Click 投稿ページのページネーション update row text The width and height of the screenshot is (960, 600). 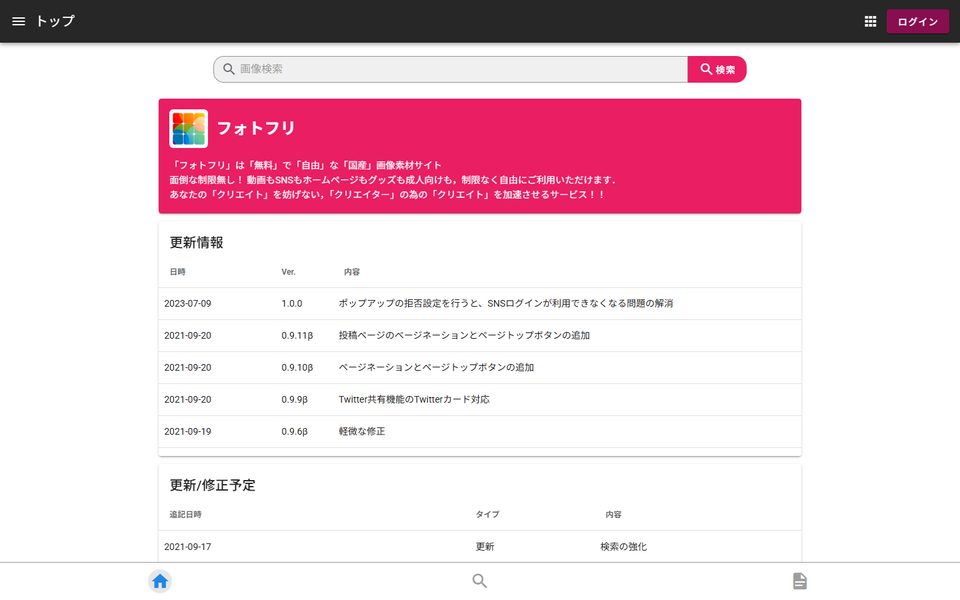point(464,336)
